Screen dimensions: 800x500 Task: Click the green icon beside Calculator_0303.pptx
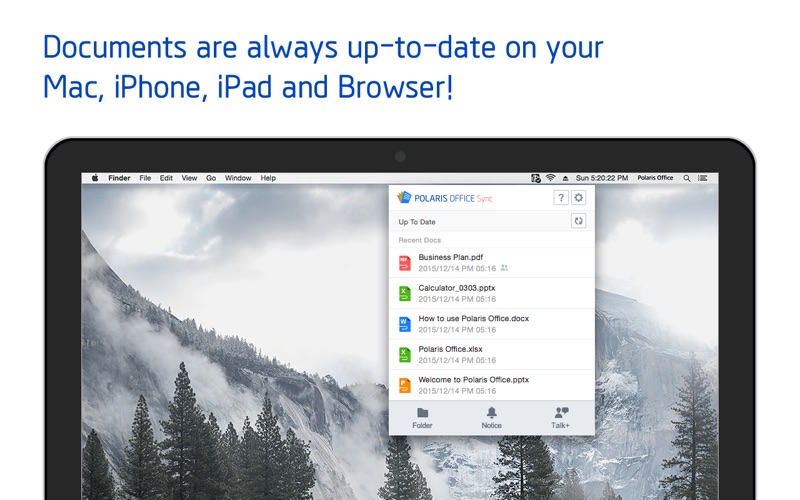coord(405,293)
